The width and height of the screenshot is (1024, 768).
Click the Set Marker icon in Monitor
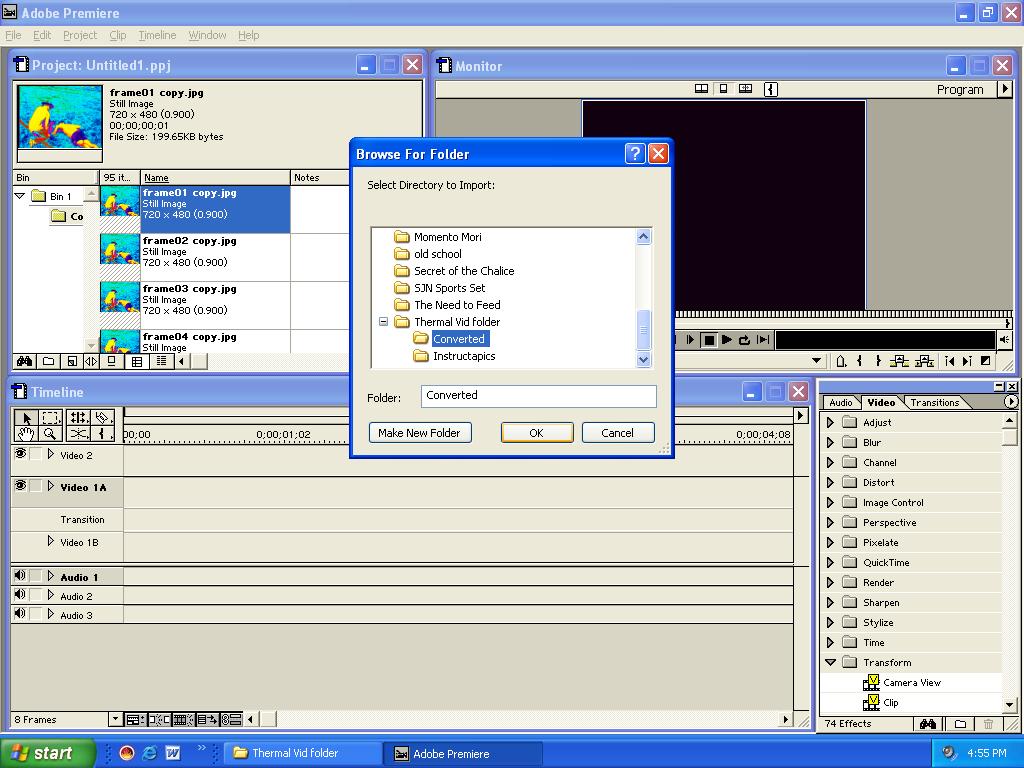coord(841,360)
